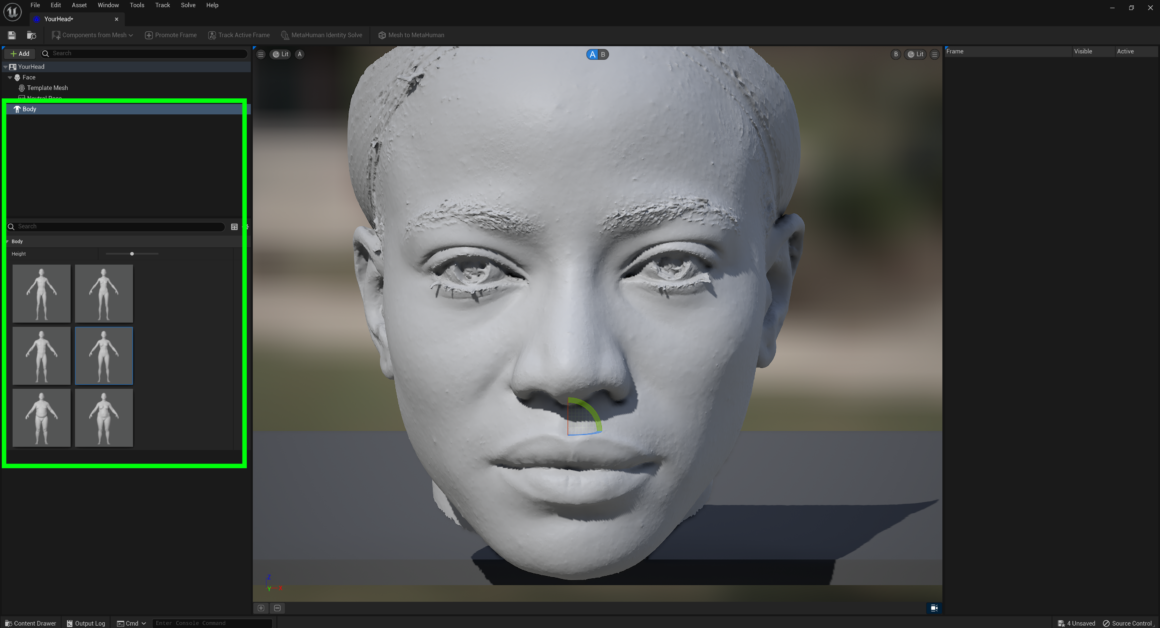Open the Solve menu
Image resolution: width=1160 pixels, height=628 pixels.
tap(188, 5)
